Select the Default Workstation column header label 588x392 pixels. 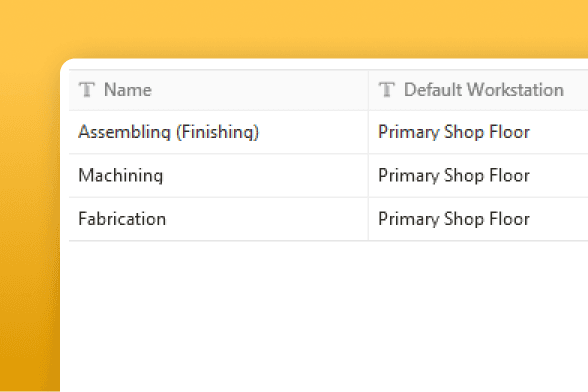(484, 90)
